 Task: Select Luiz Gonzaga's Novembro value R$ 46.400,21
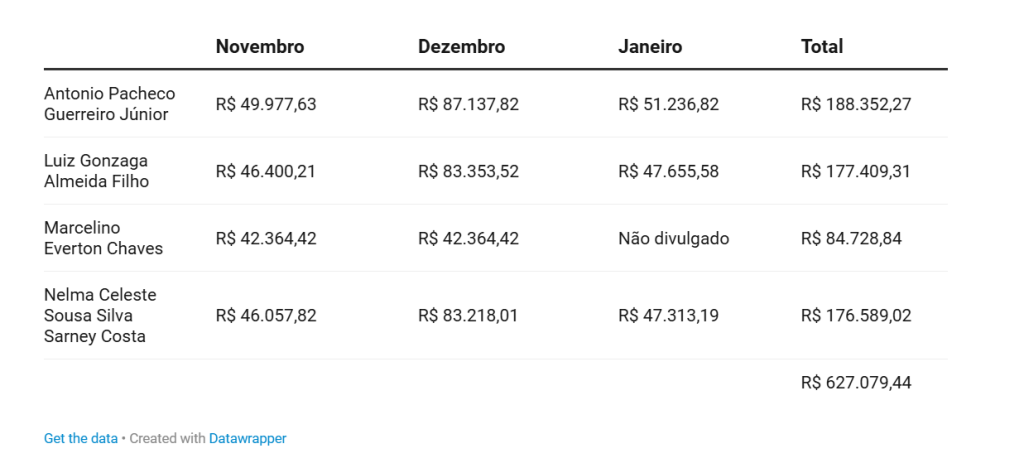pos(265,171)
